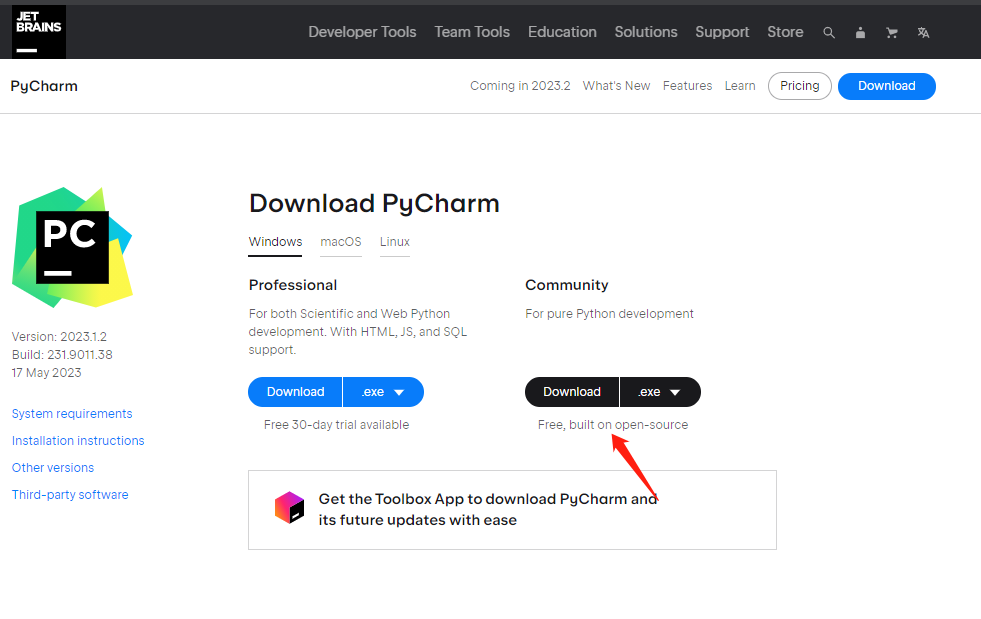Click the language translation icon

click(x=923, y=32)
